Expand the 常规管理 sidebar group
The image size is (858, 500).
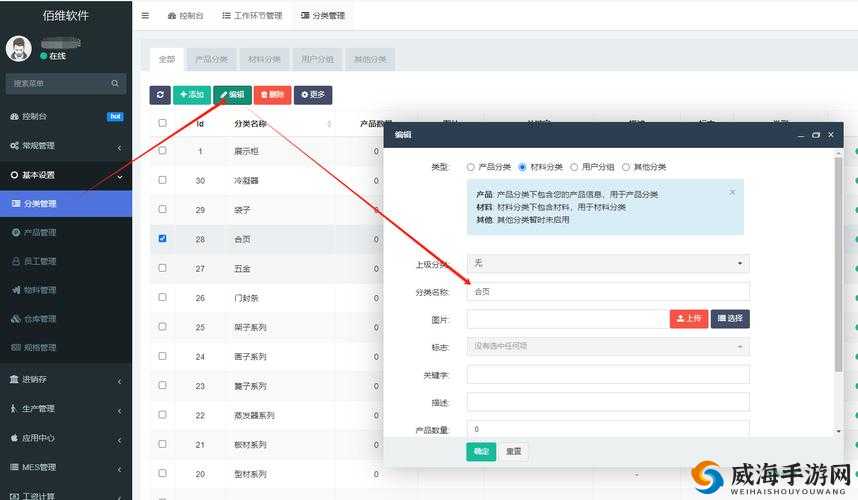click(x=66, y=146)
